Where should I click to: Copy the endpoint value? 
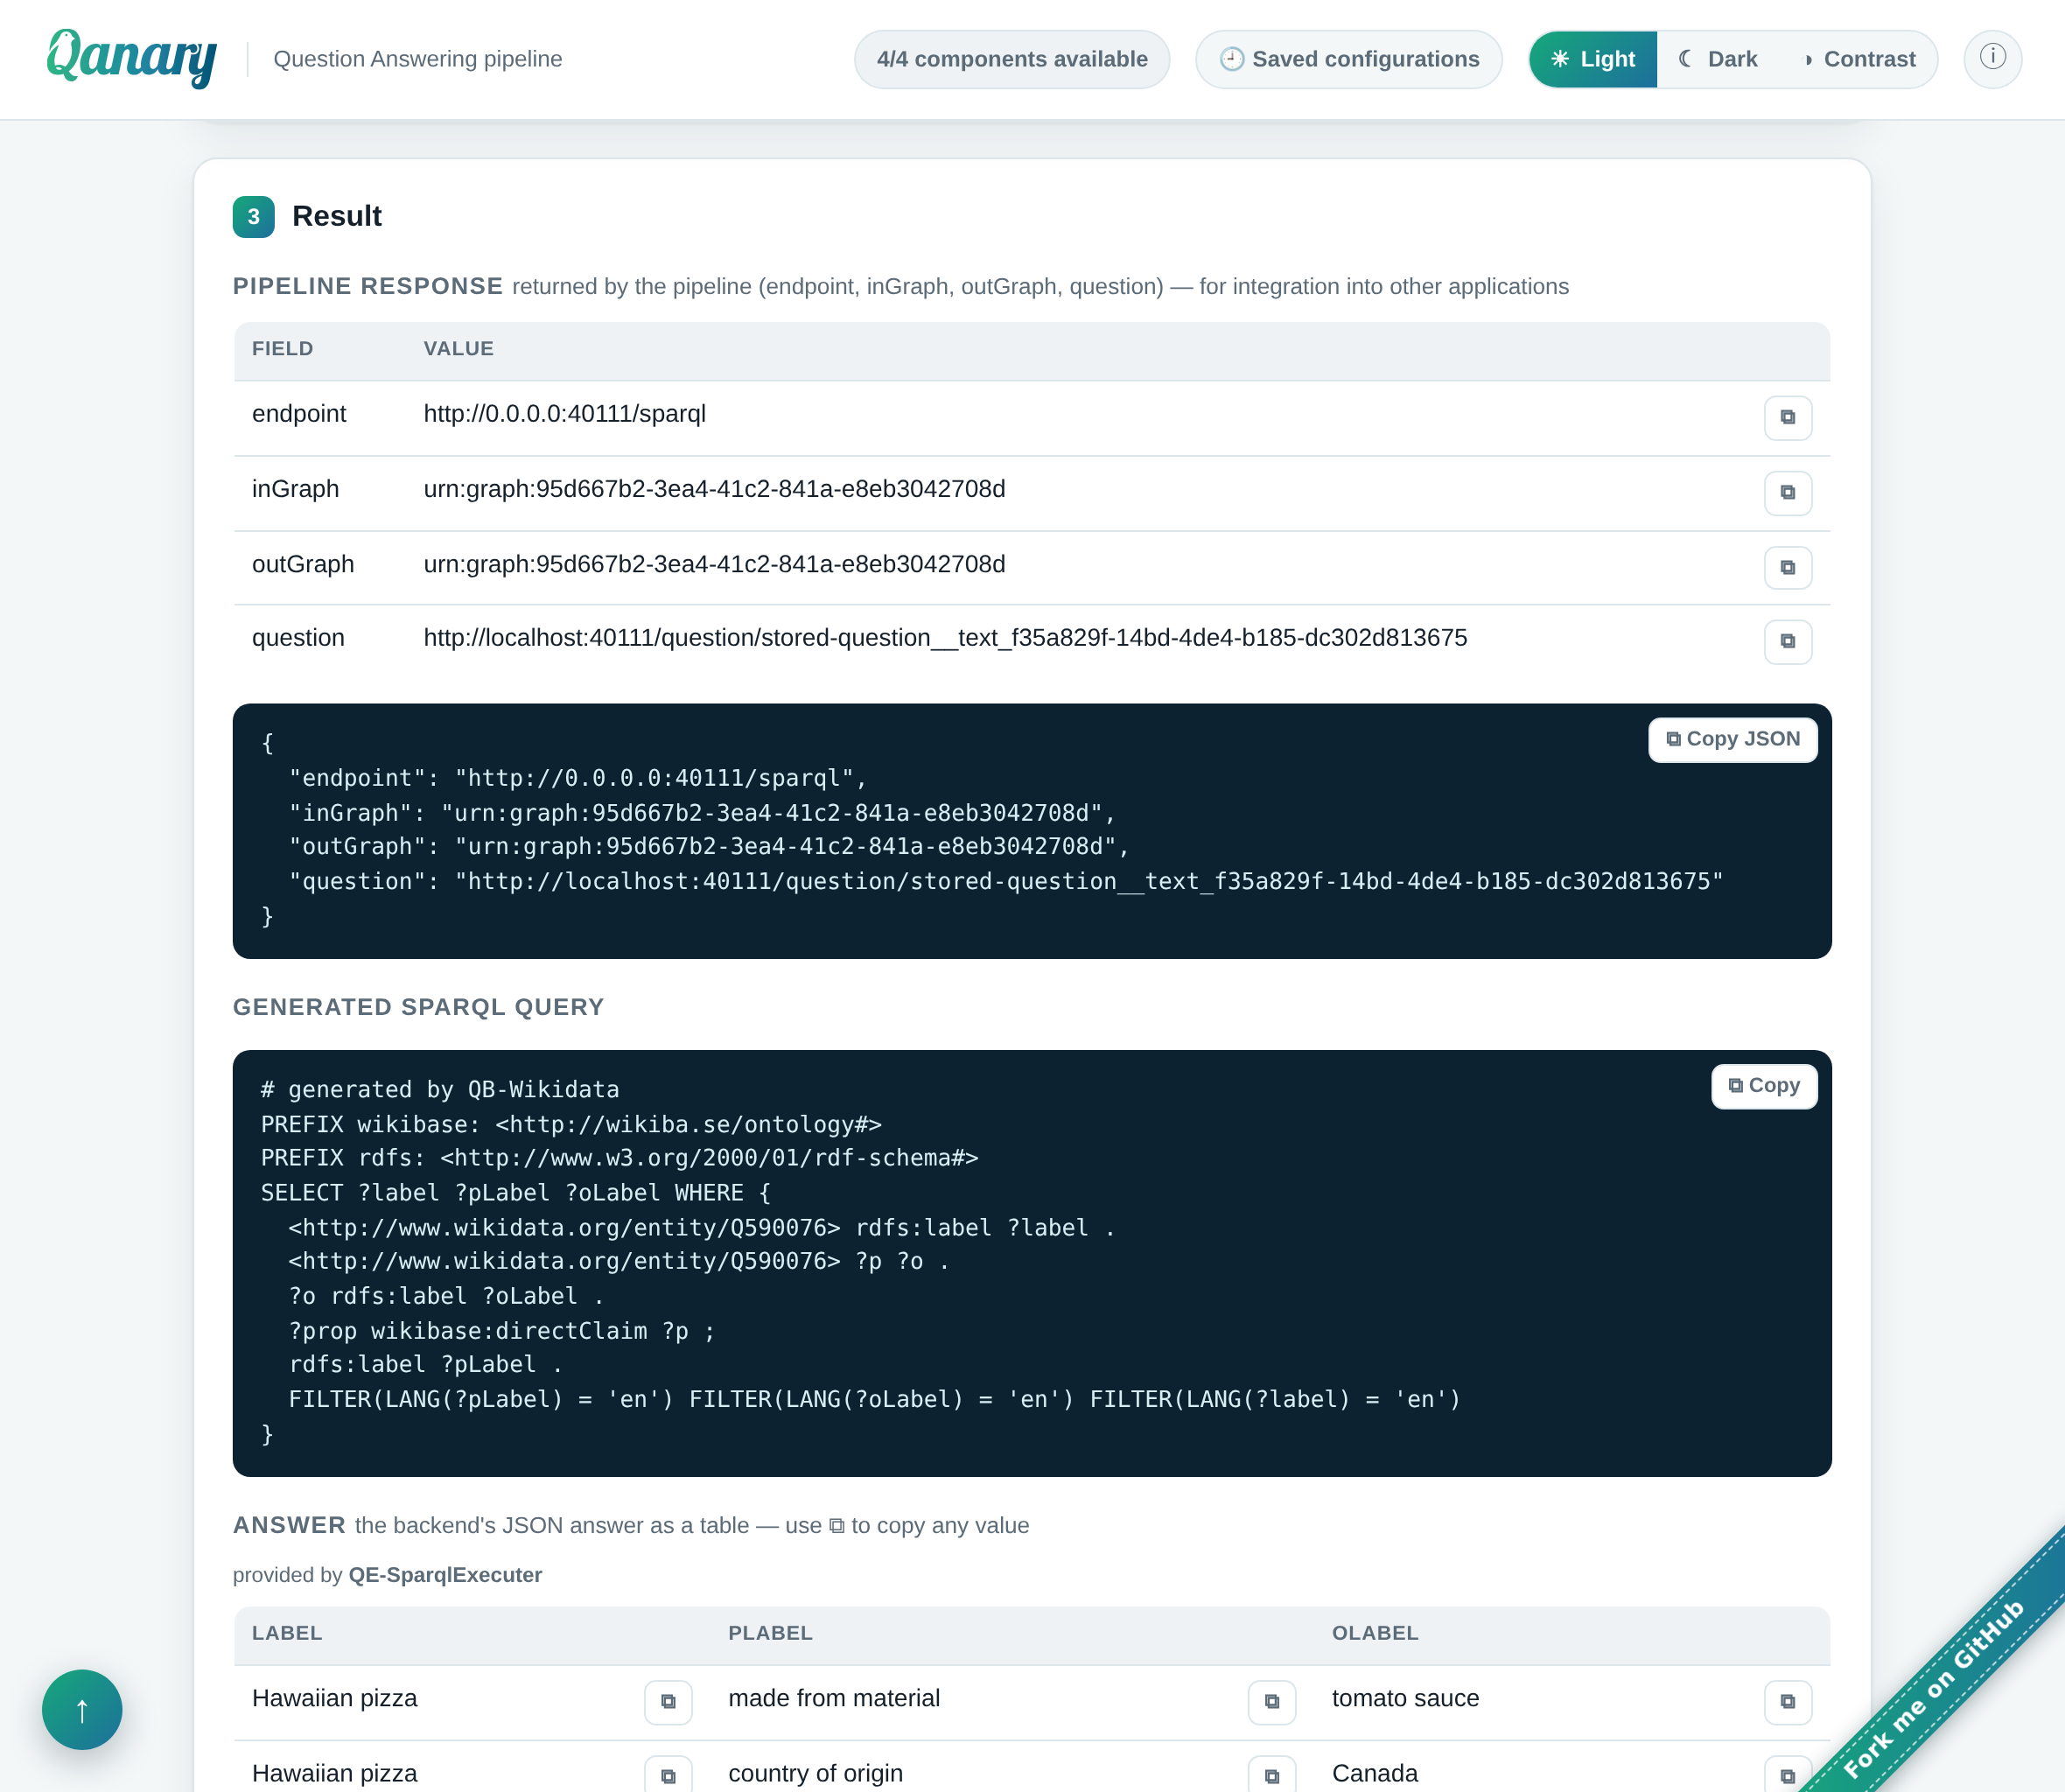[1788, 417]
